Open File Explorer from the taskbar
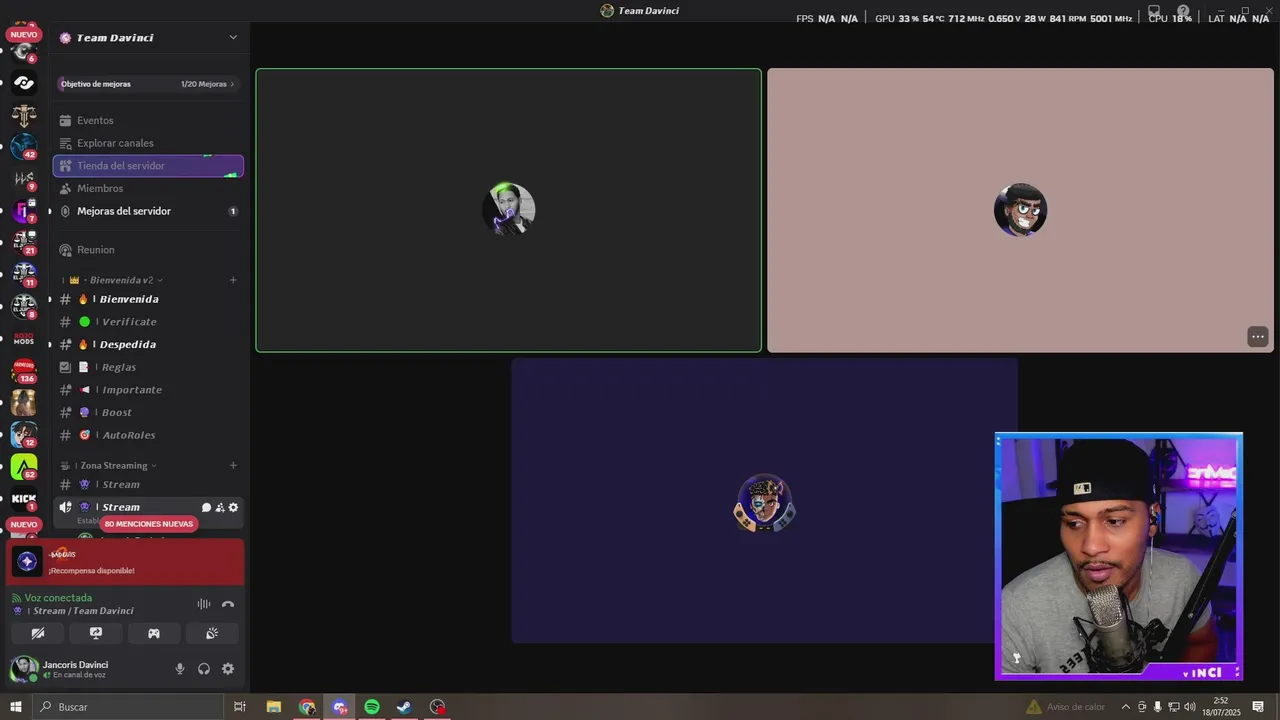This screenshot has width=1280, height=720. [274, 707]
